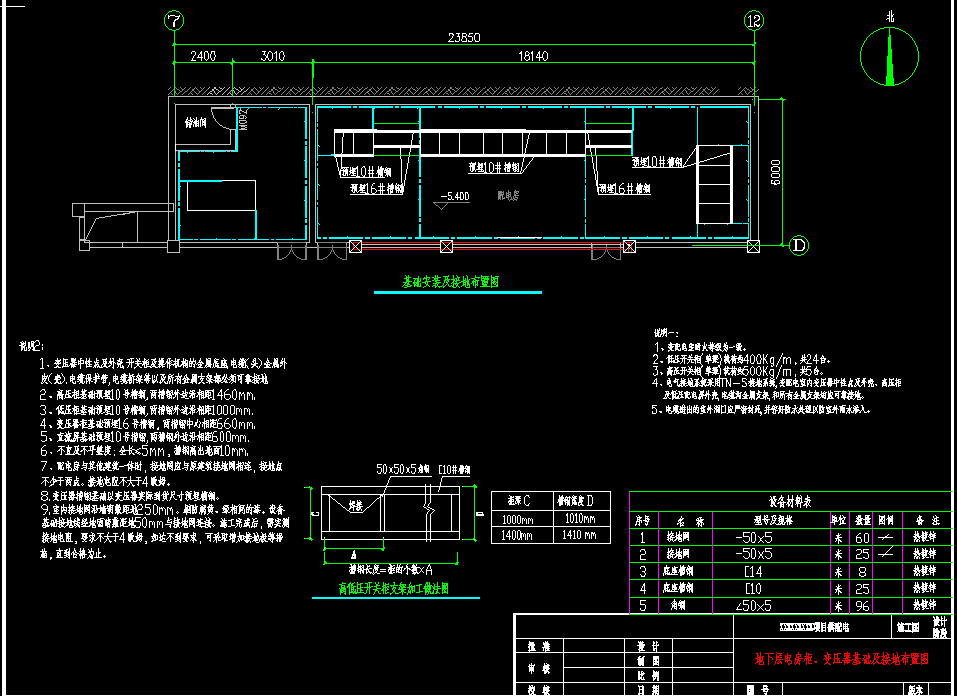Screen dimensions: 957x696
Task: Select the vertical 6000 dimension text
Action: point(775,171)
